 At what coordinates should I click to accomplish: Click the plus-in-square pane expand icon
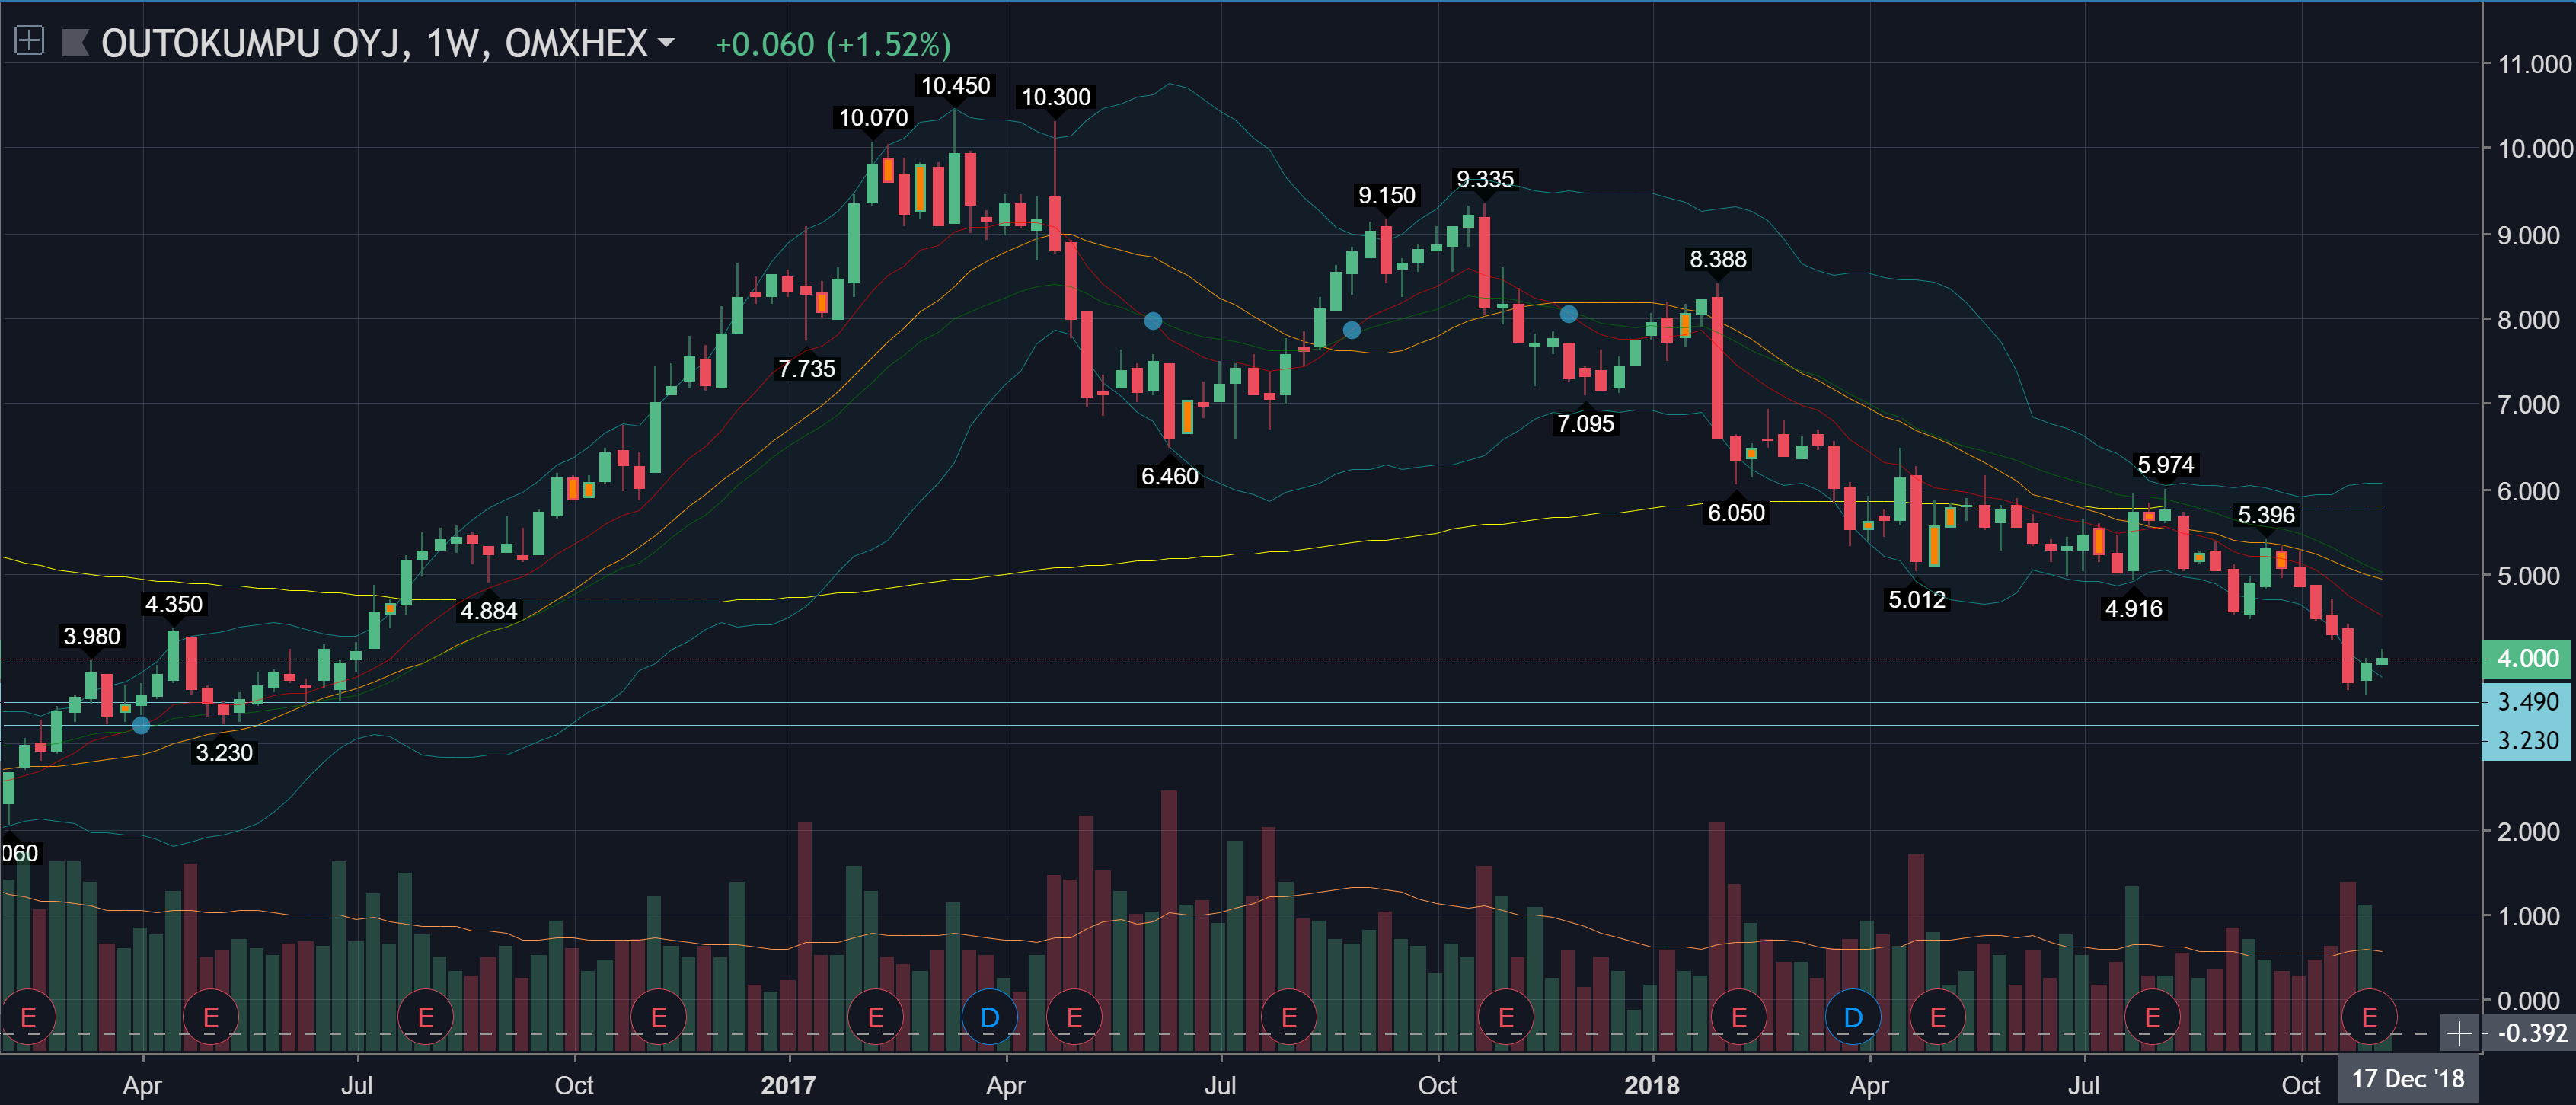point(29,41)
